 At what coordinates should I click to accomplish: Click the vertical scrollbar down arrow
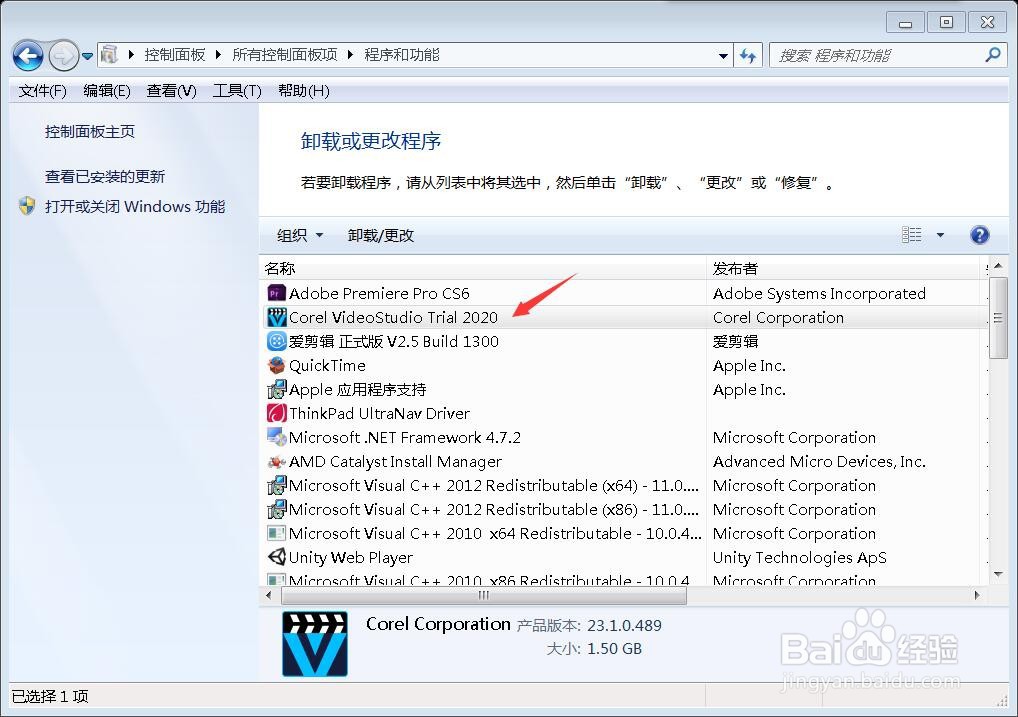pyautogui.click(x=999, y=575)
